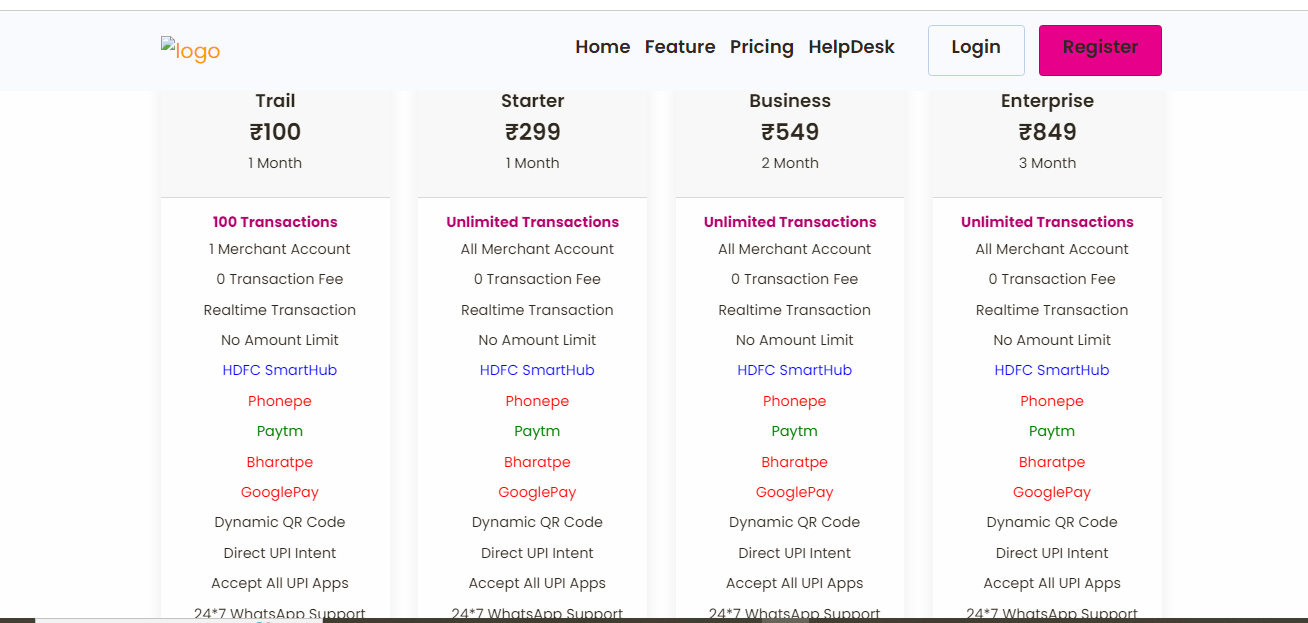This screenshot has height=623, width=1308.
Task: Click Phonepe under the Starter plan
Action: tap(537, 401)
